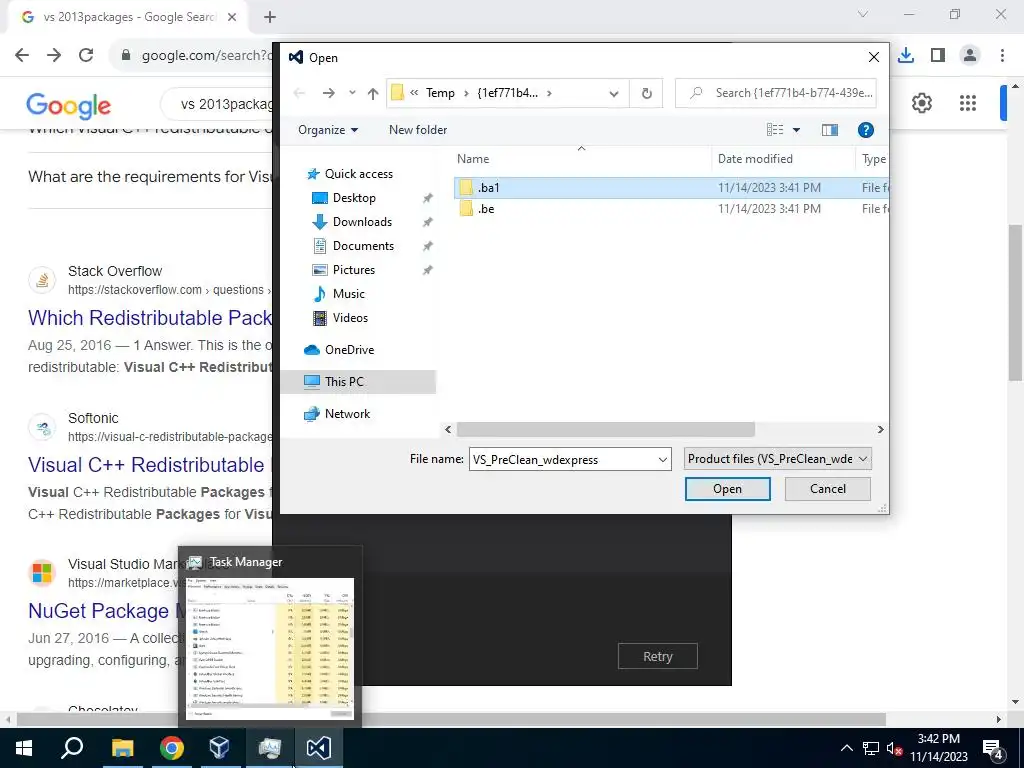The height and width of the screenshot is (768, 1024).
Task: Select the .ba1 folder
Action: tap(671, 187)
